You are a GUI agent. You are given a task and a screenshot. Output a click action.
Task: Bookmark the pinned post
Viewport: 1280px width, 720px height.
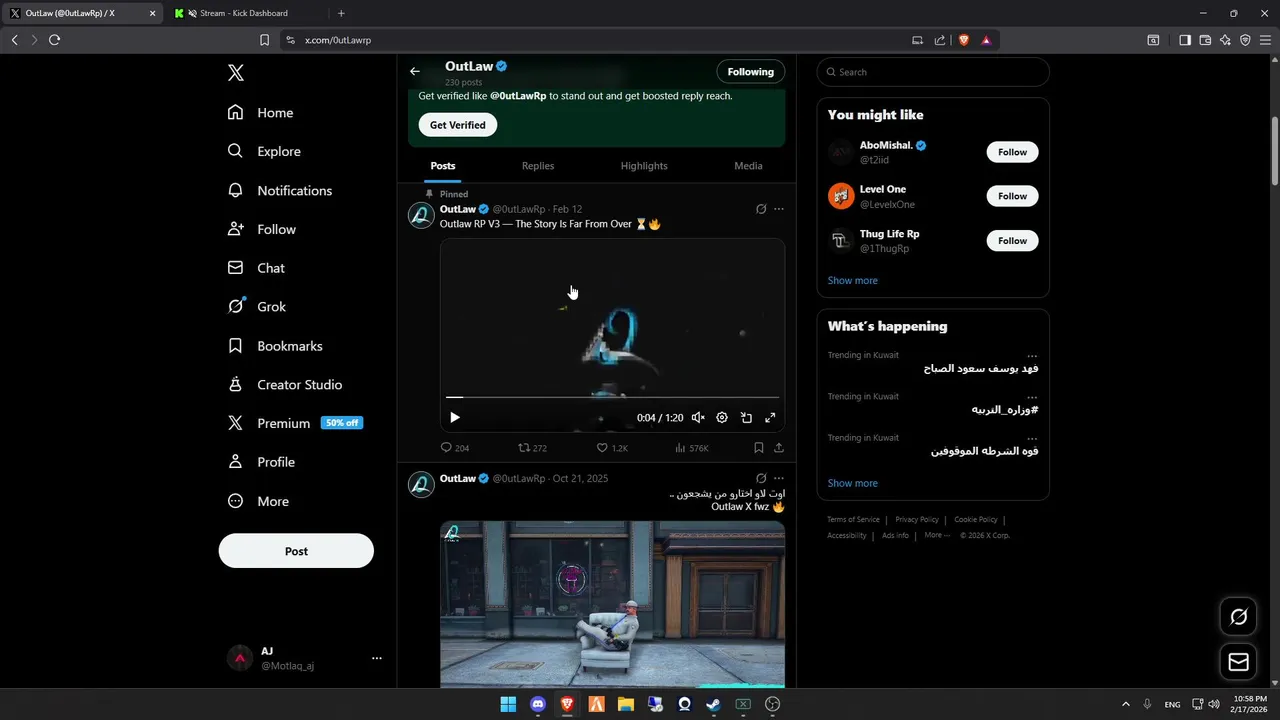coord(759,448)
